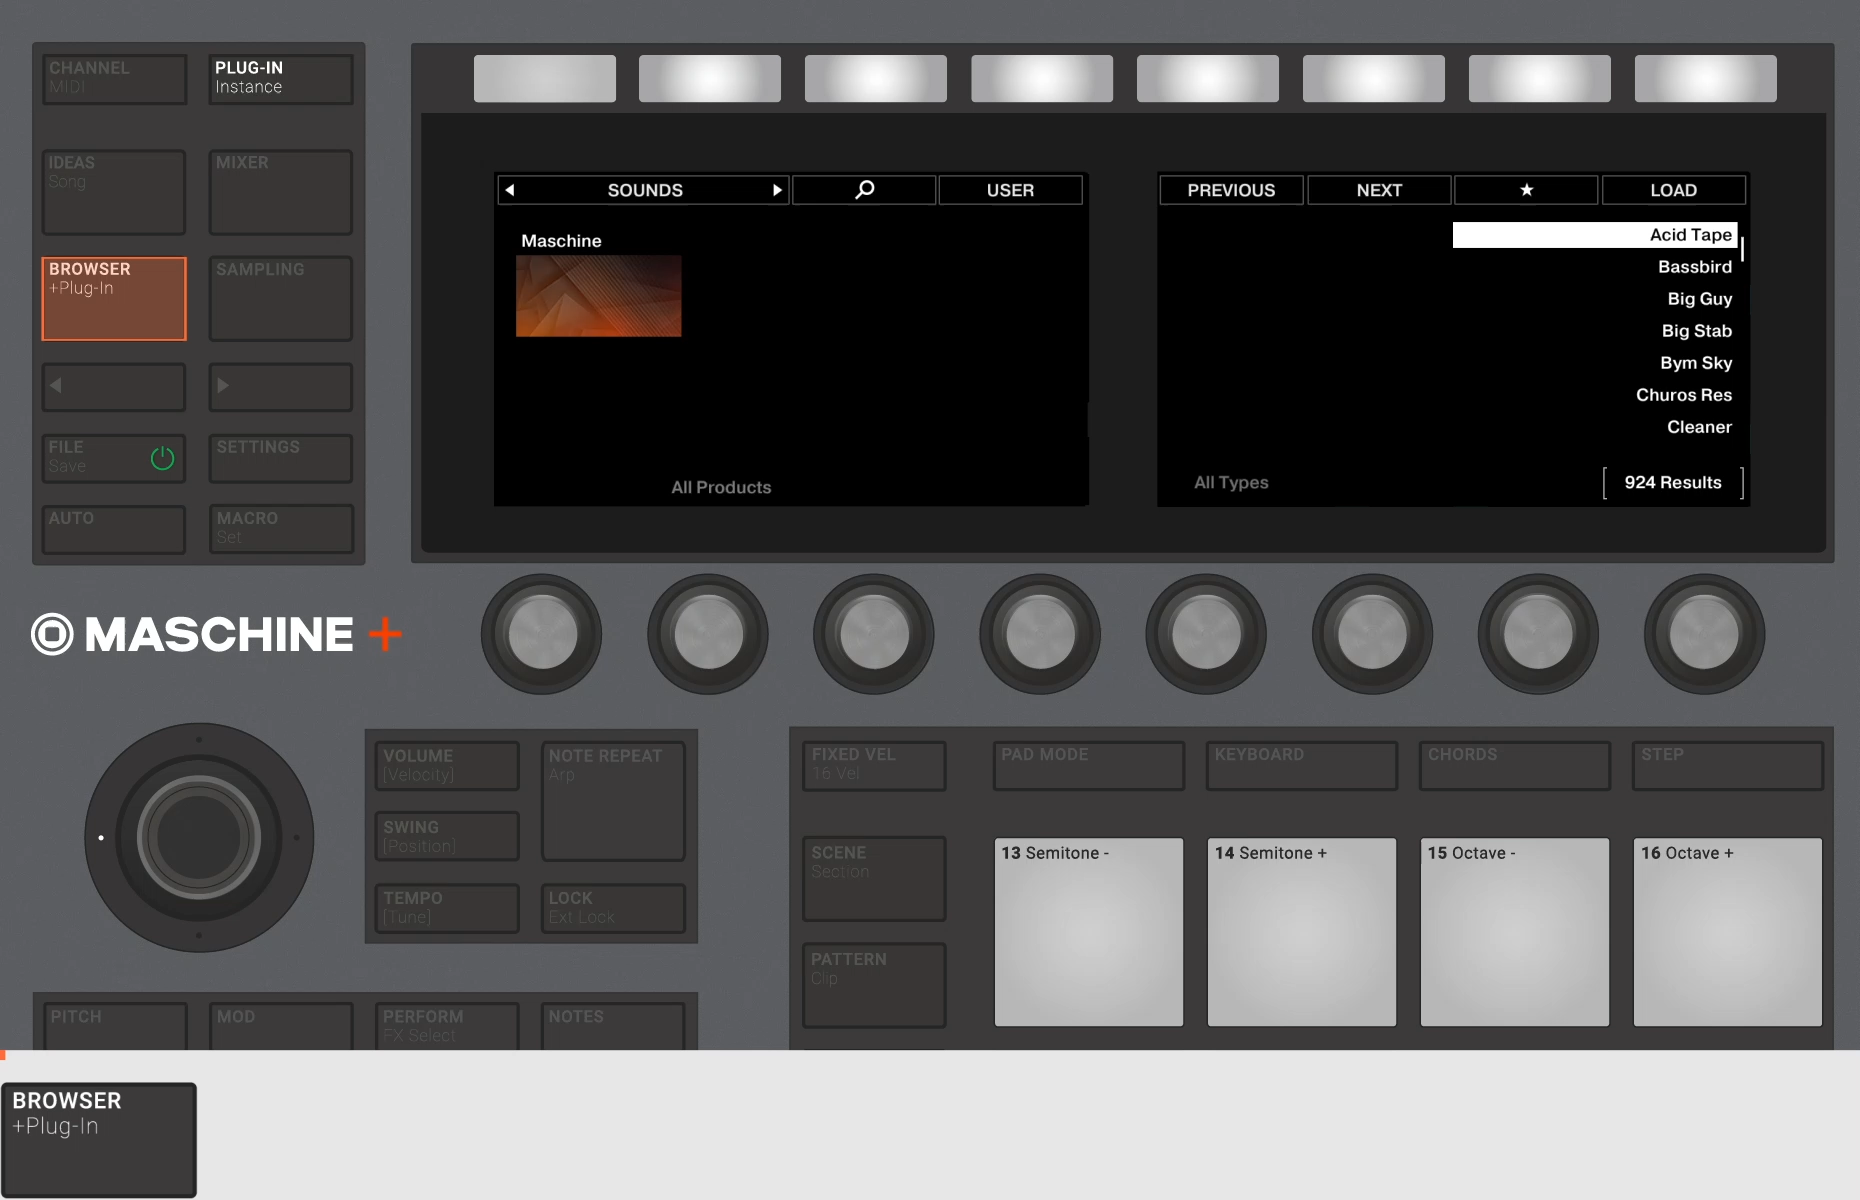
Task: Click the TEMPO Tune button
Action: [447, 908]
